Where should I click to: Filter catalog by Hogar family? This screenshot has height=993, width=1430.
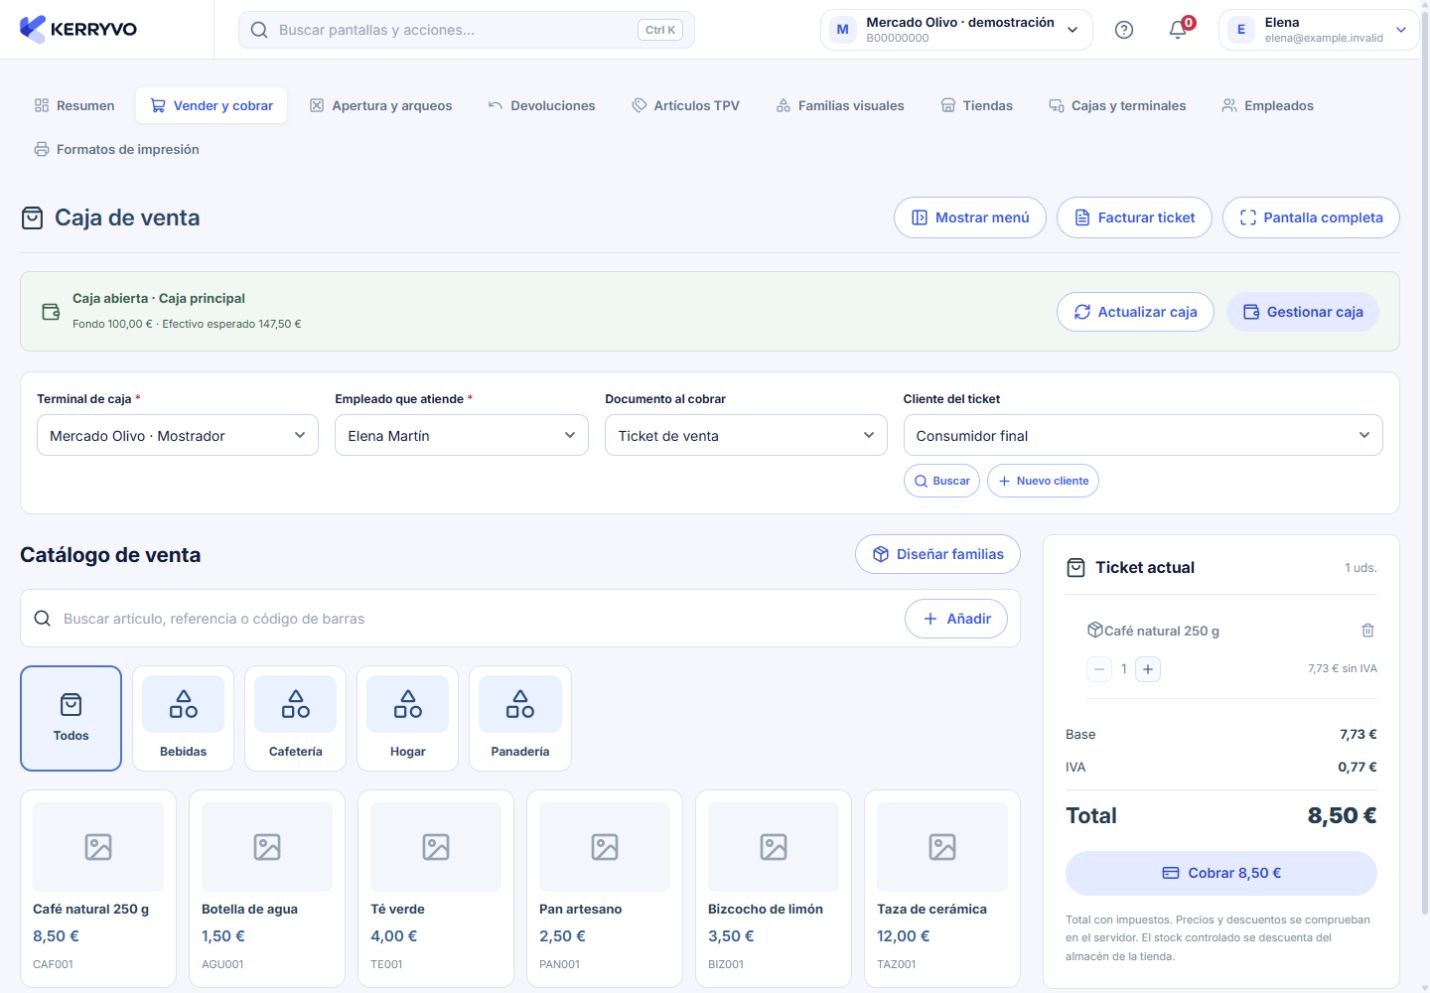pyautogui.click(x=408, y=718)
